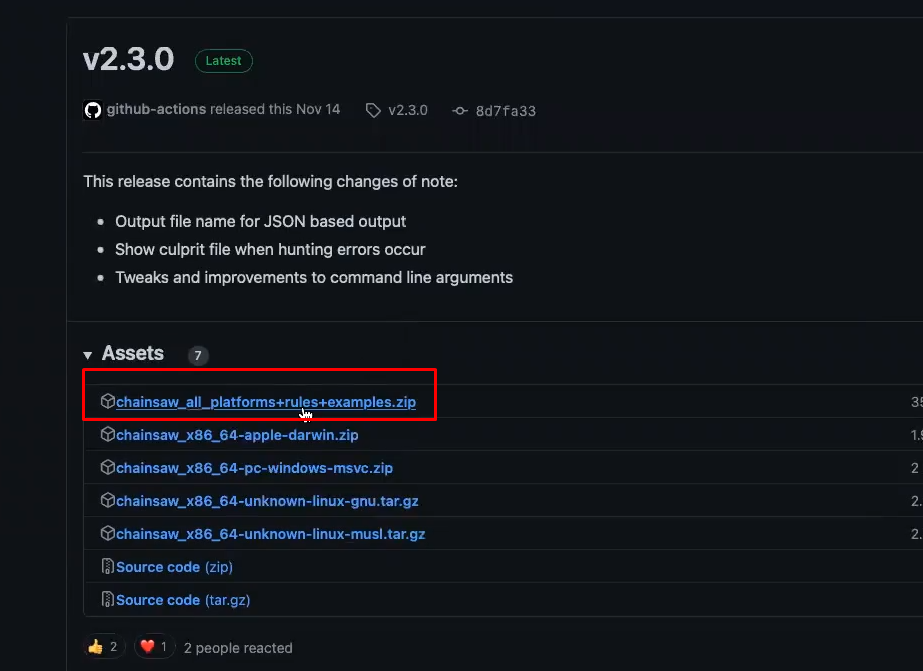Click package icon for all_platforms zip
Viewport: 923px width, 671px height.
[108, 401]
